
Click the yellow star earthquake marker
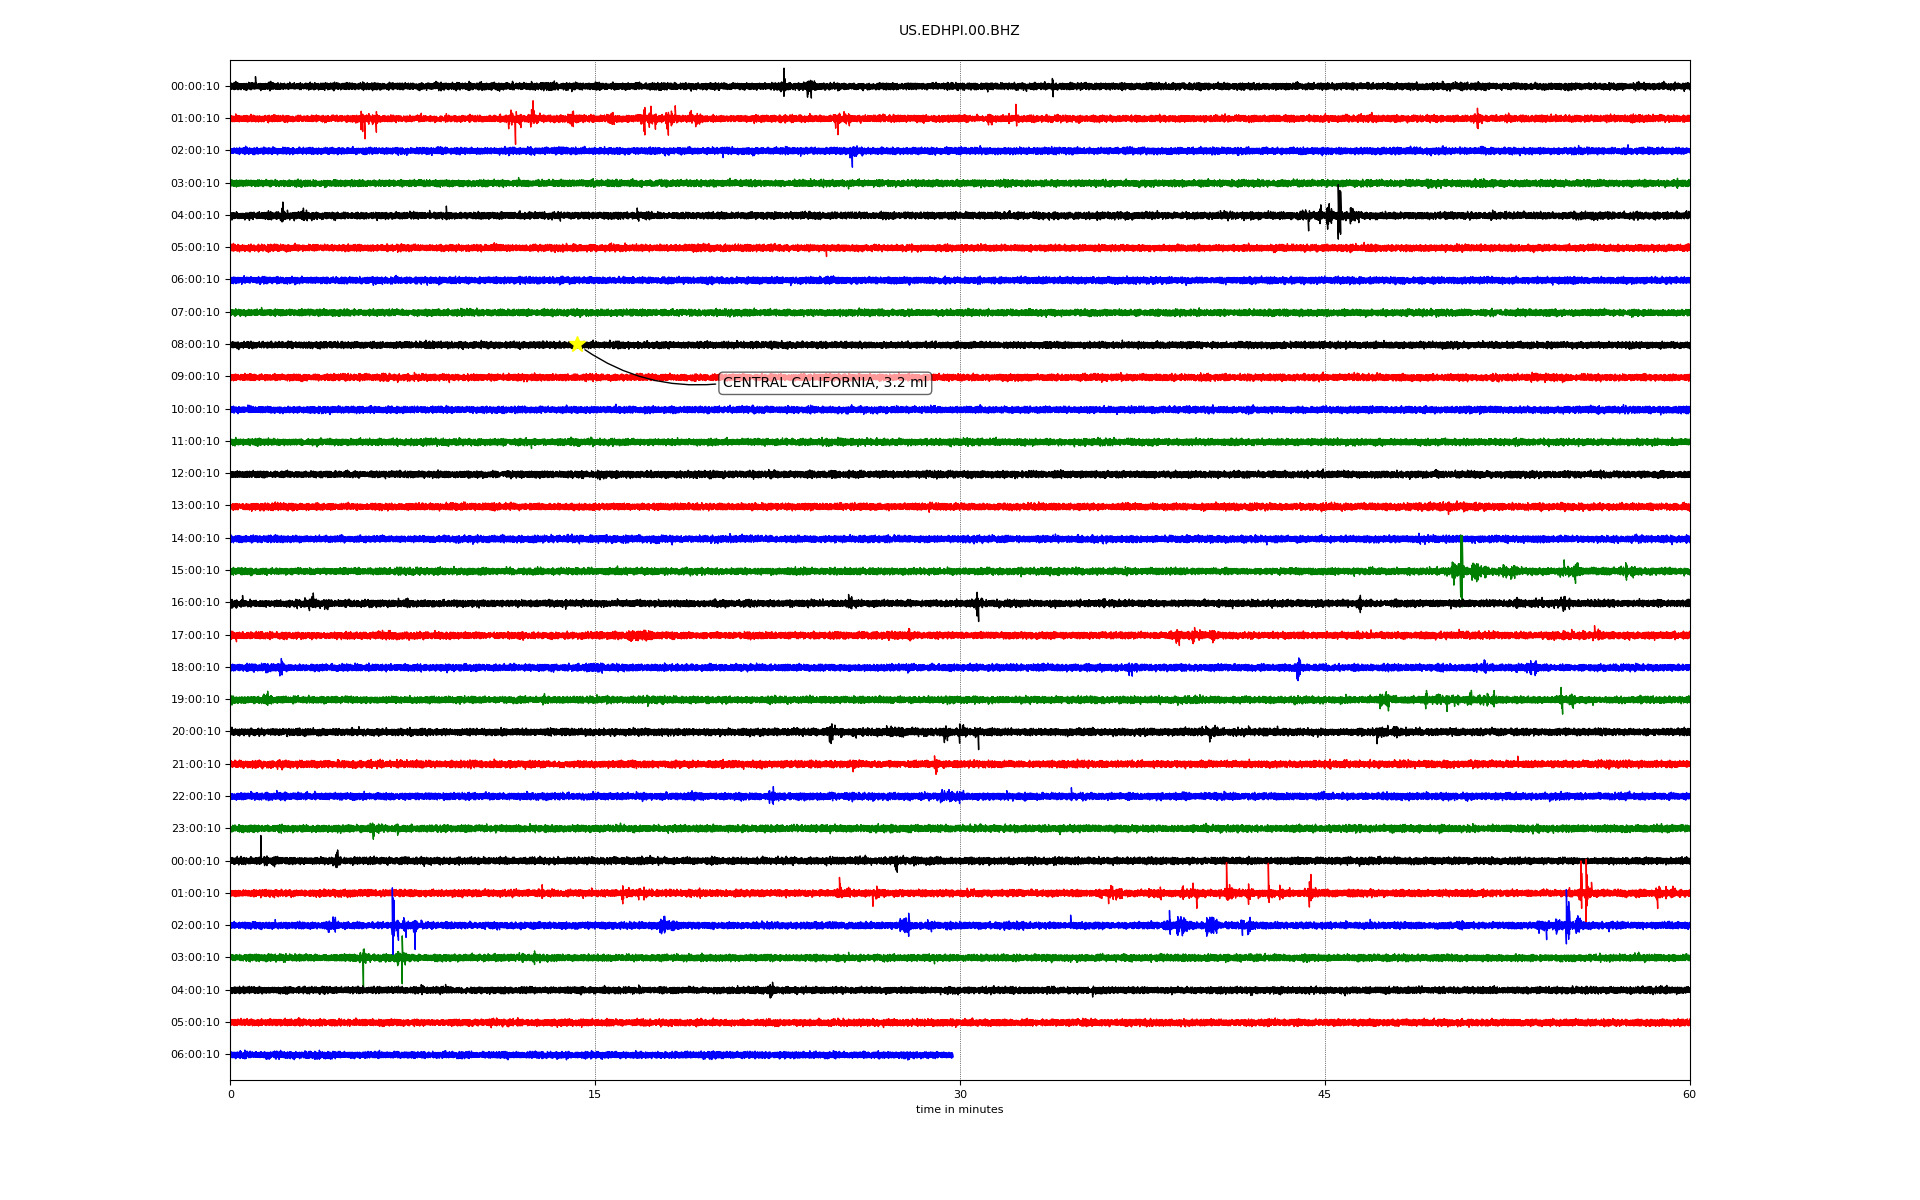tap(577, 344)
